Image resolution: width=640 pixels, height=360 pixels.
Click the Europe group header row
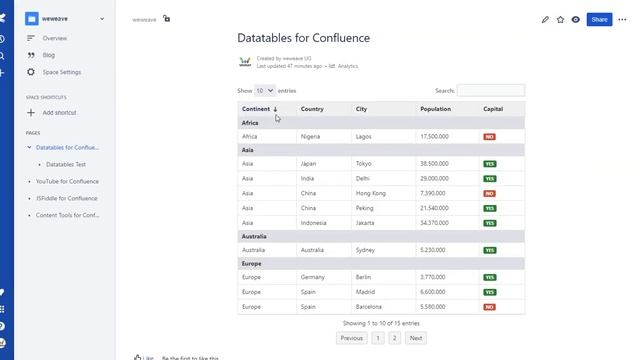[381, 264]
